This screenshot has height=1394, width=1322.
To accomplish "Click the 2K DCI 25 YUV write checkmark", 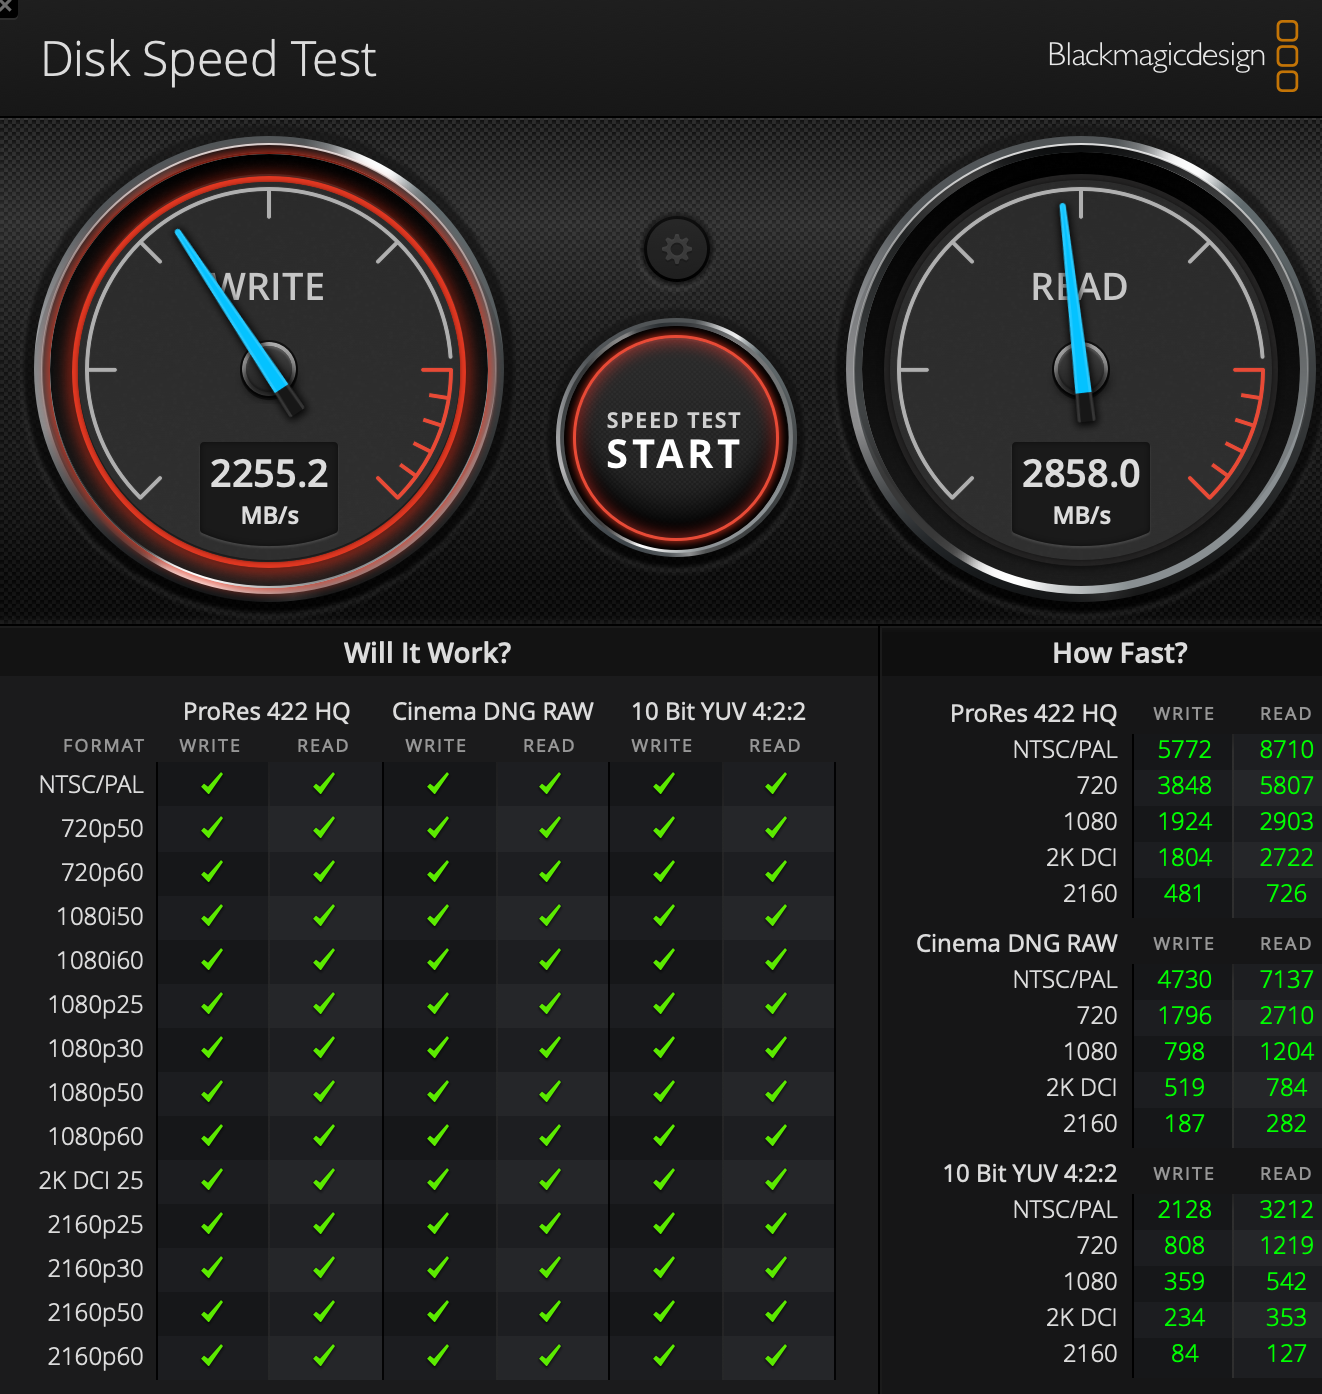I will (663, 1181).
